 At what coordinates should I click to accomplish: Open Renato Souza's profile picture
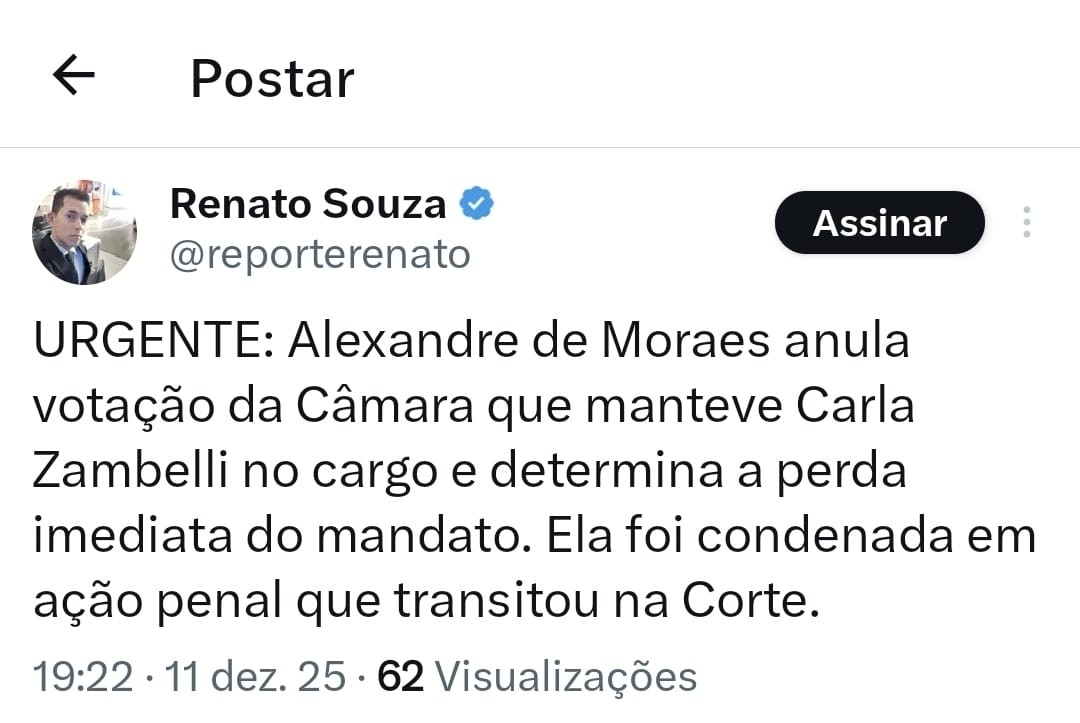pyautogui.click(x=84, y=233)
